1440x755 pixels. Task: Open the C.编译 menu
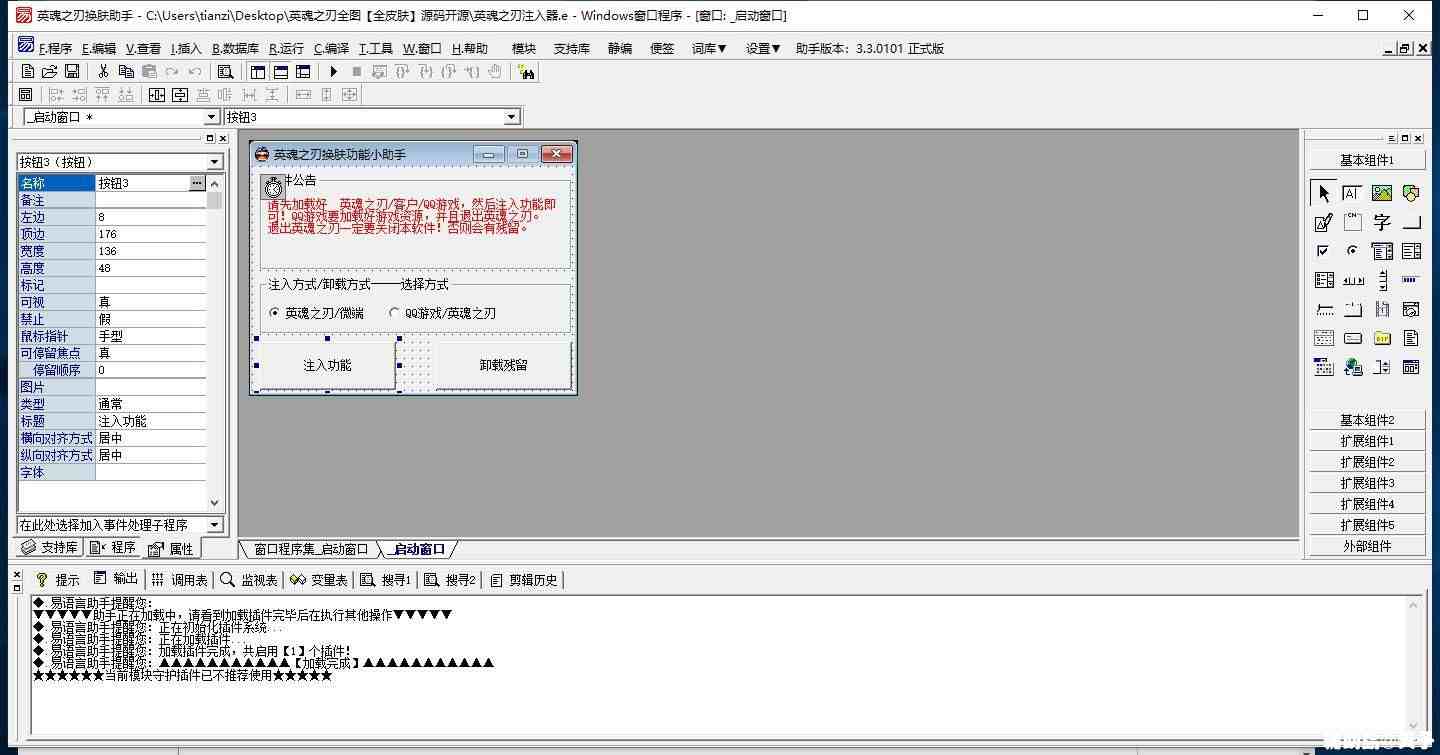pyautogui.click(x=331, y=48)
